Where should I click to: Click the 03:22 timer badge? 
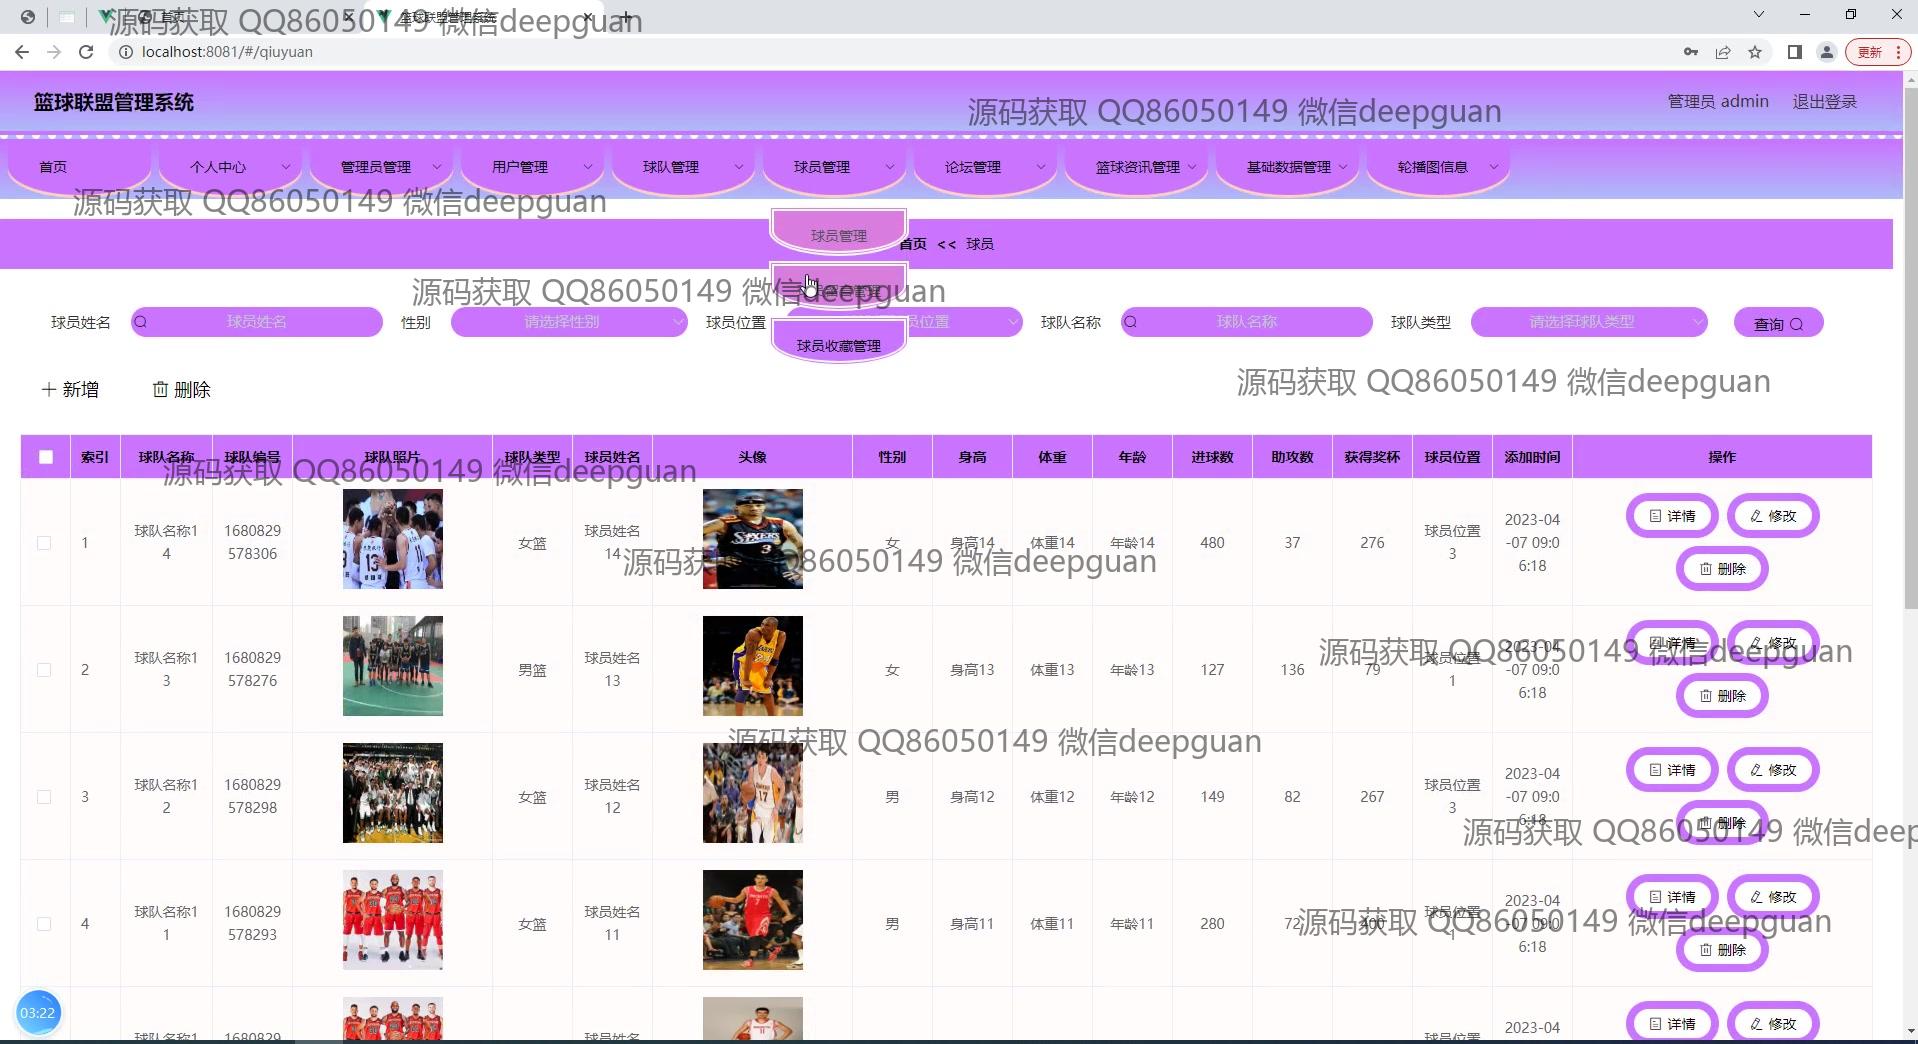pyautogui.click(x=38, y=1013)
